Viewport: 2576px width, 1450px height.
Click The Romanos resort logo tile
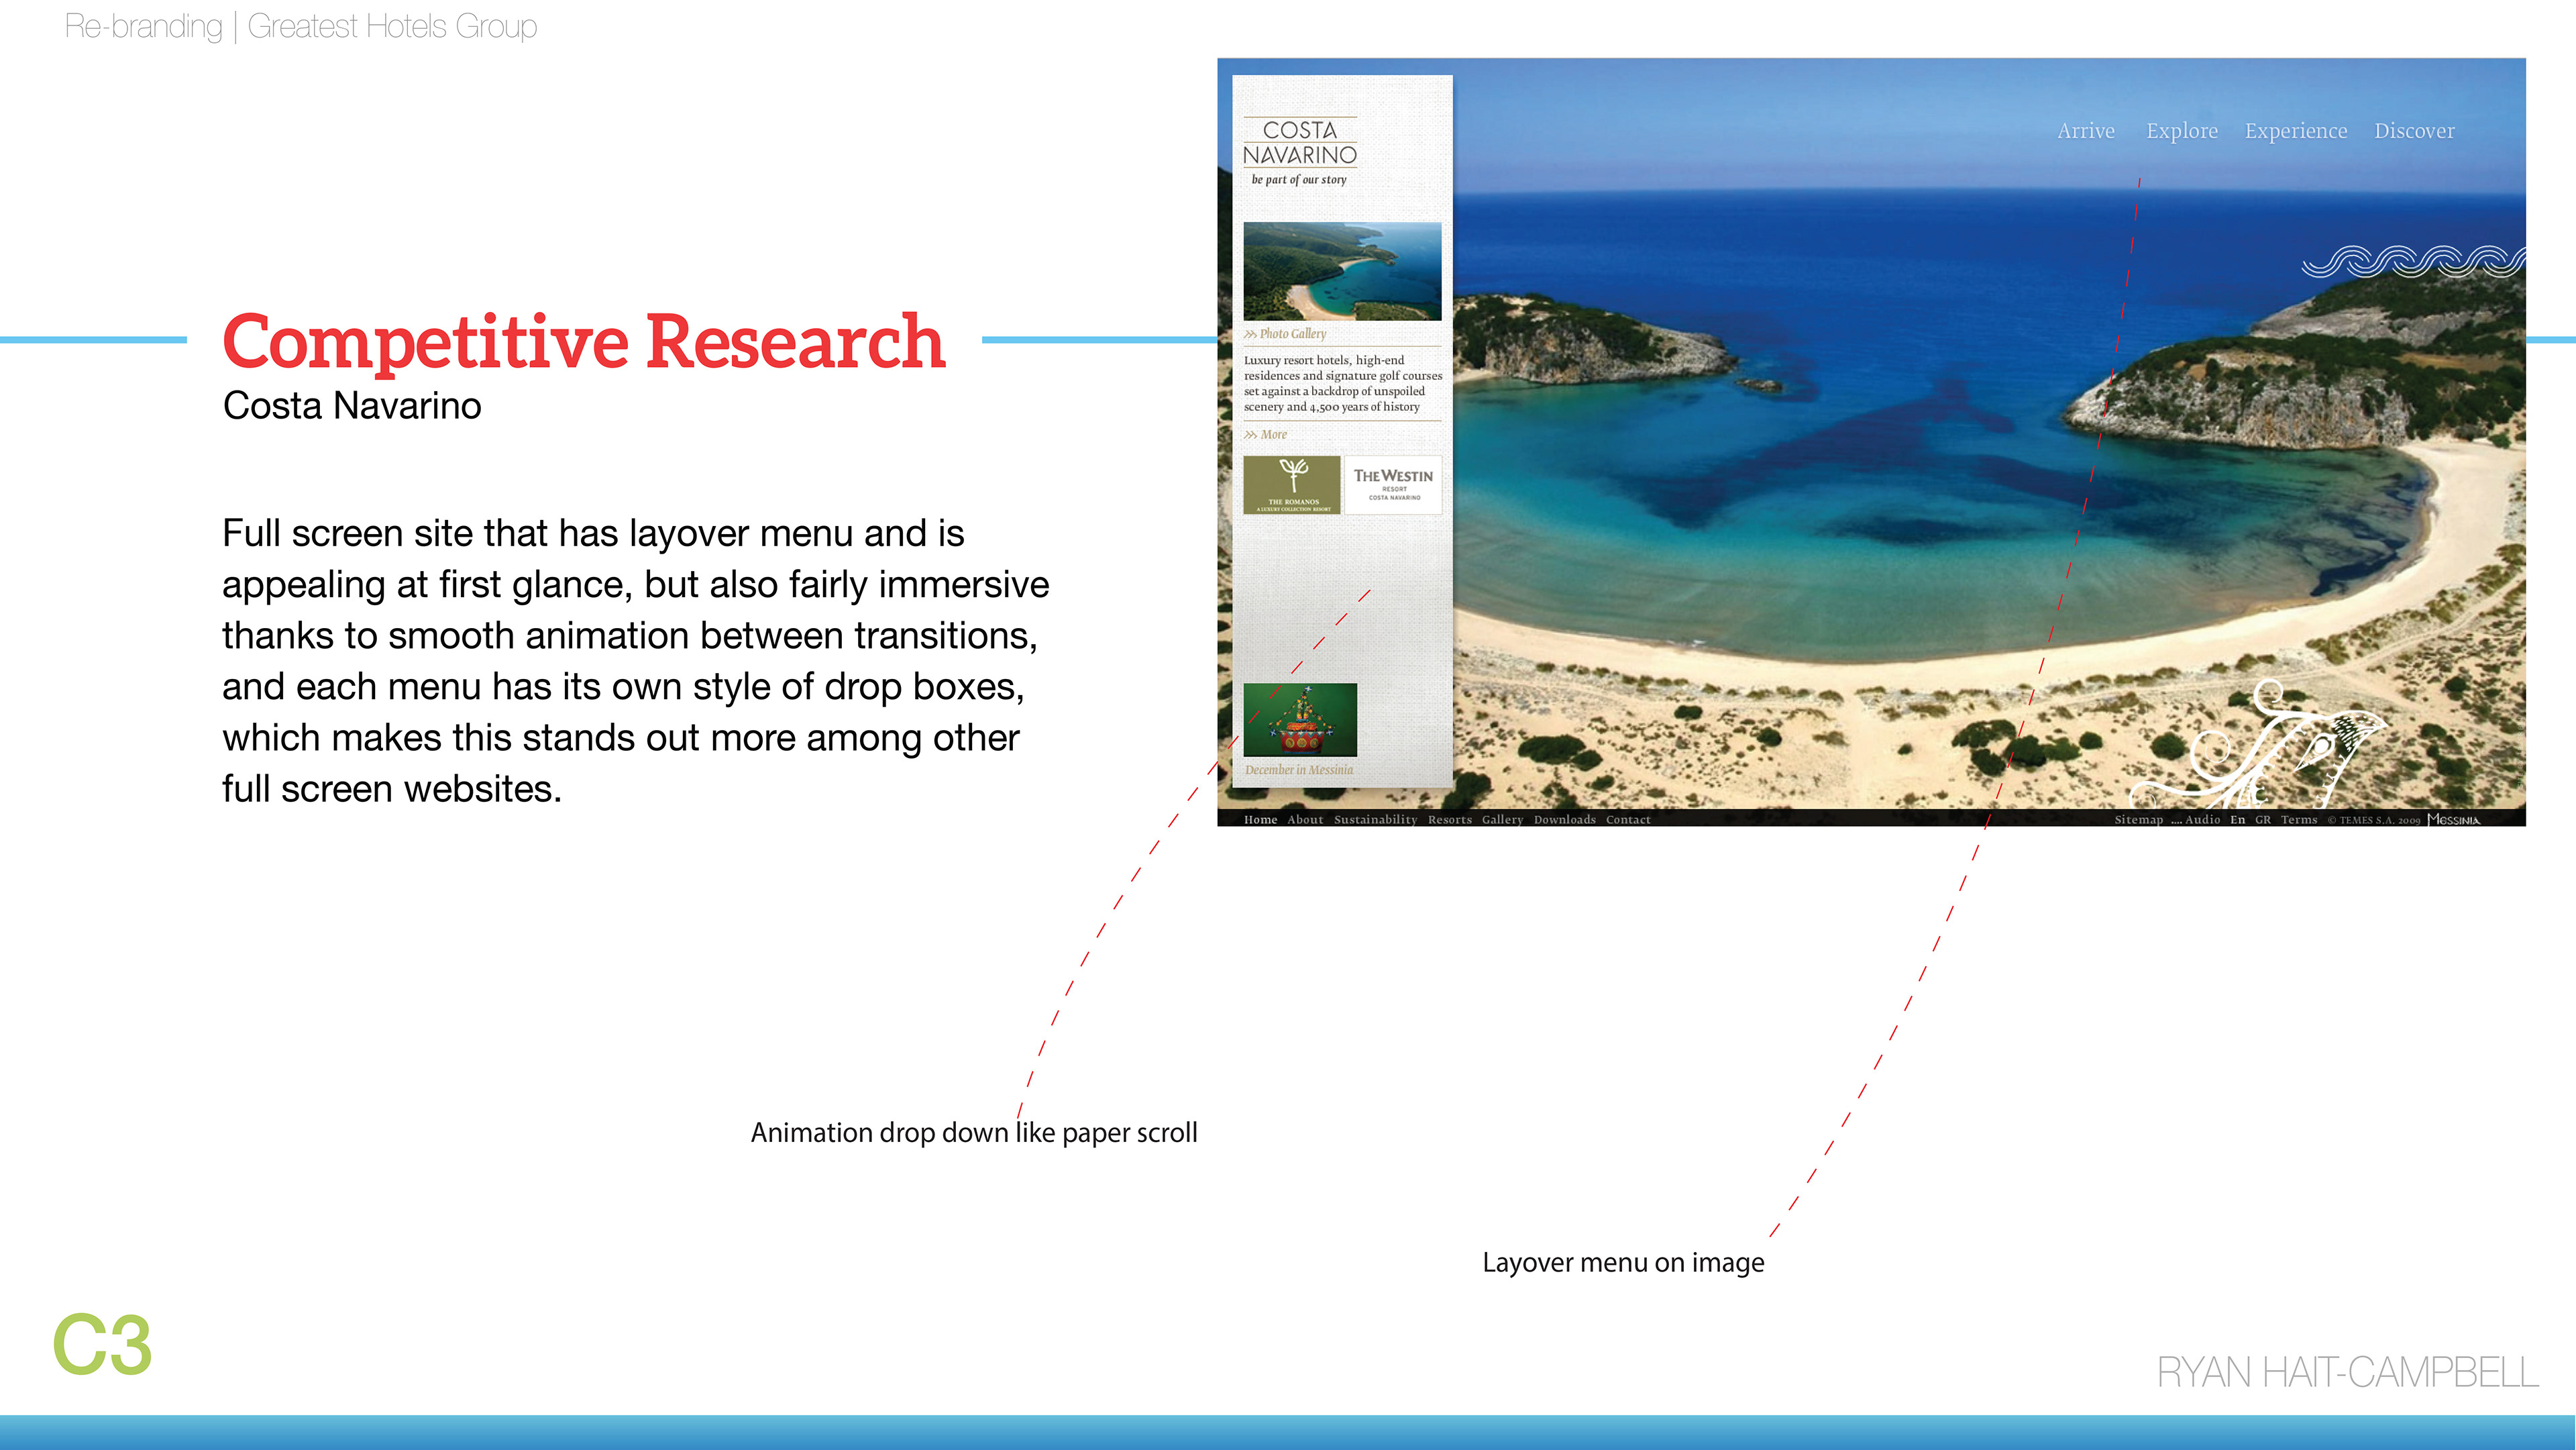pyautogui.click(x=1292, y=485)
